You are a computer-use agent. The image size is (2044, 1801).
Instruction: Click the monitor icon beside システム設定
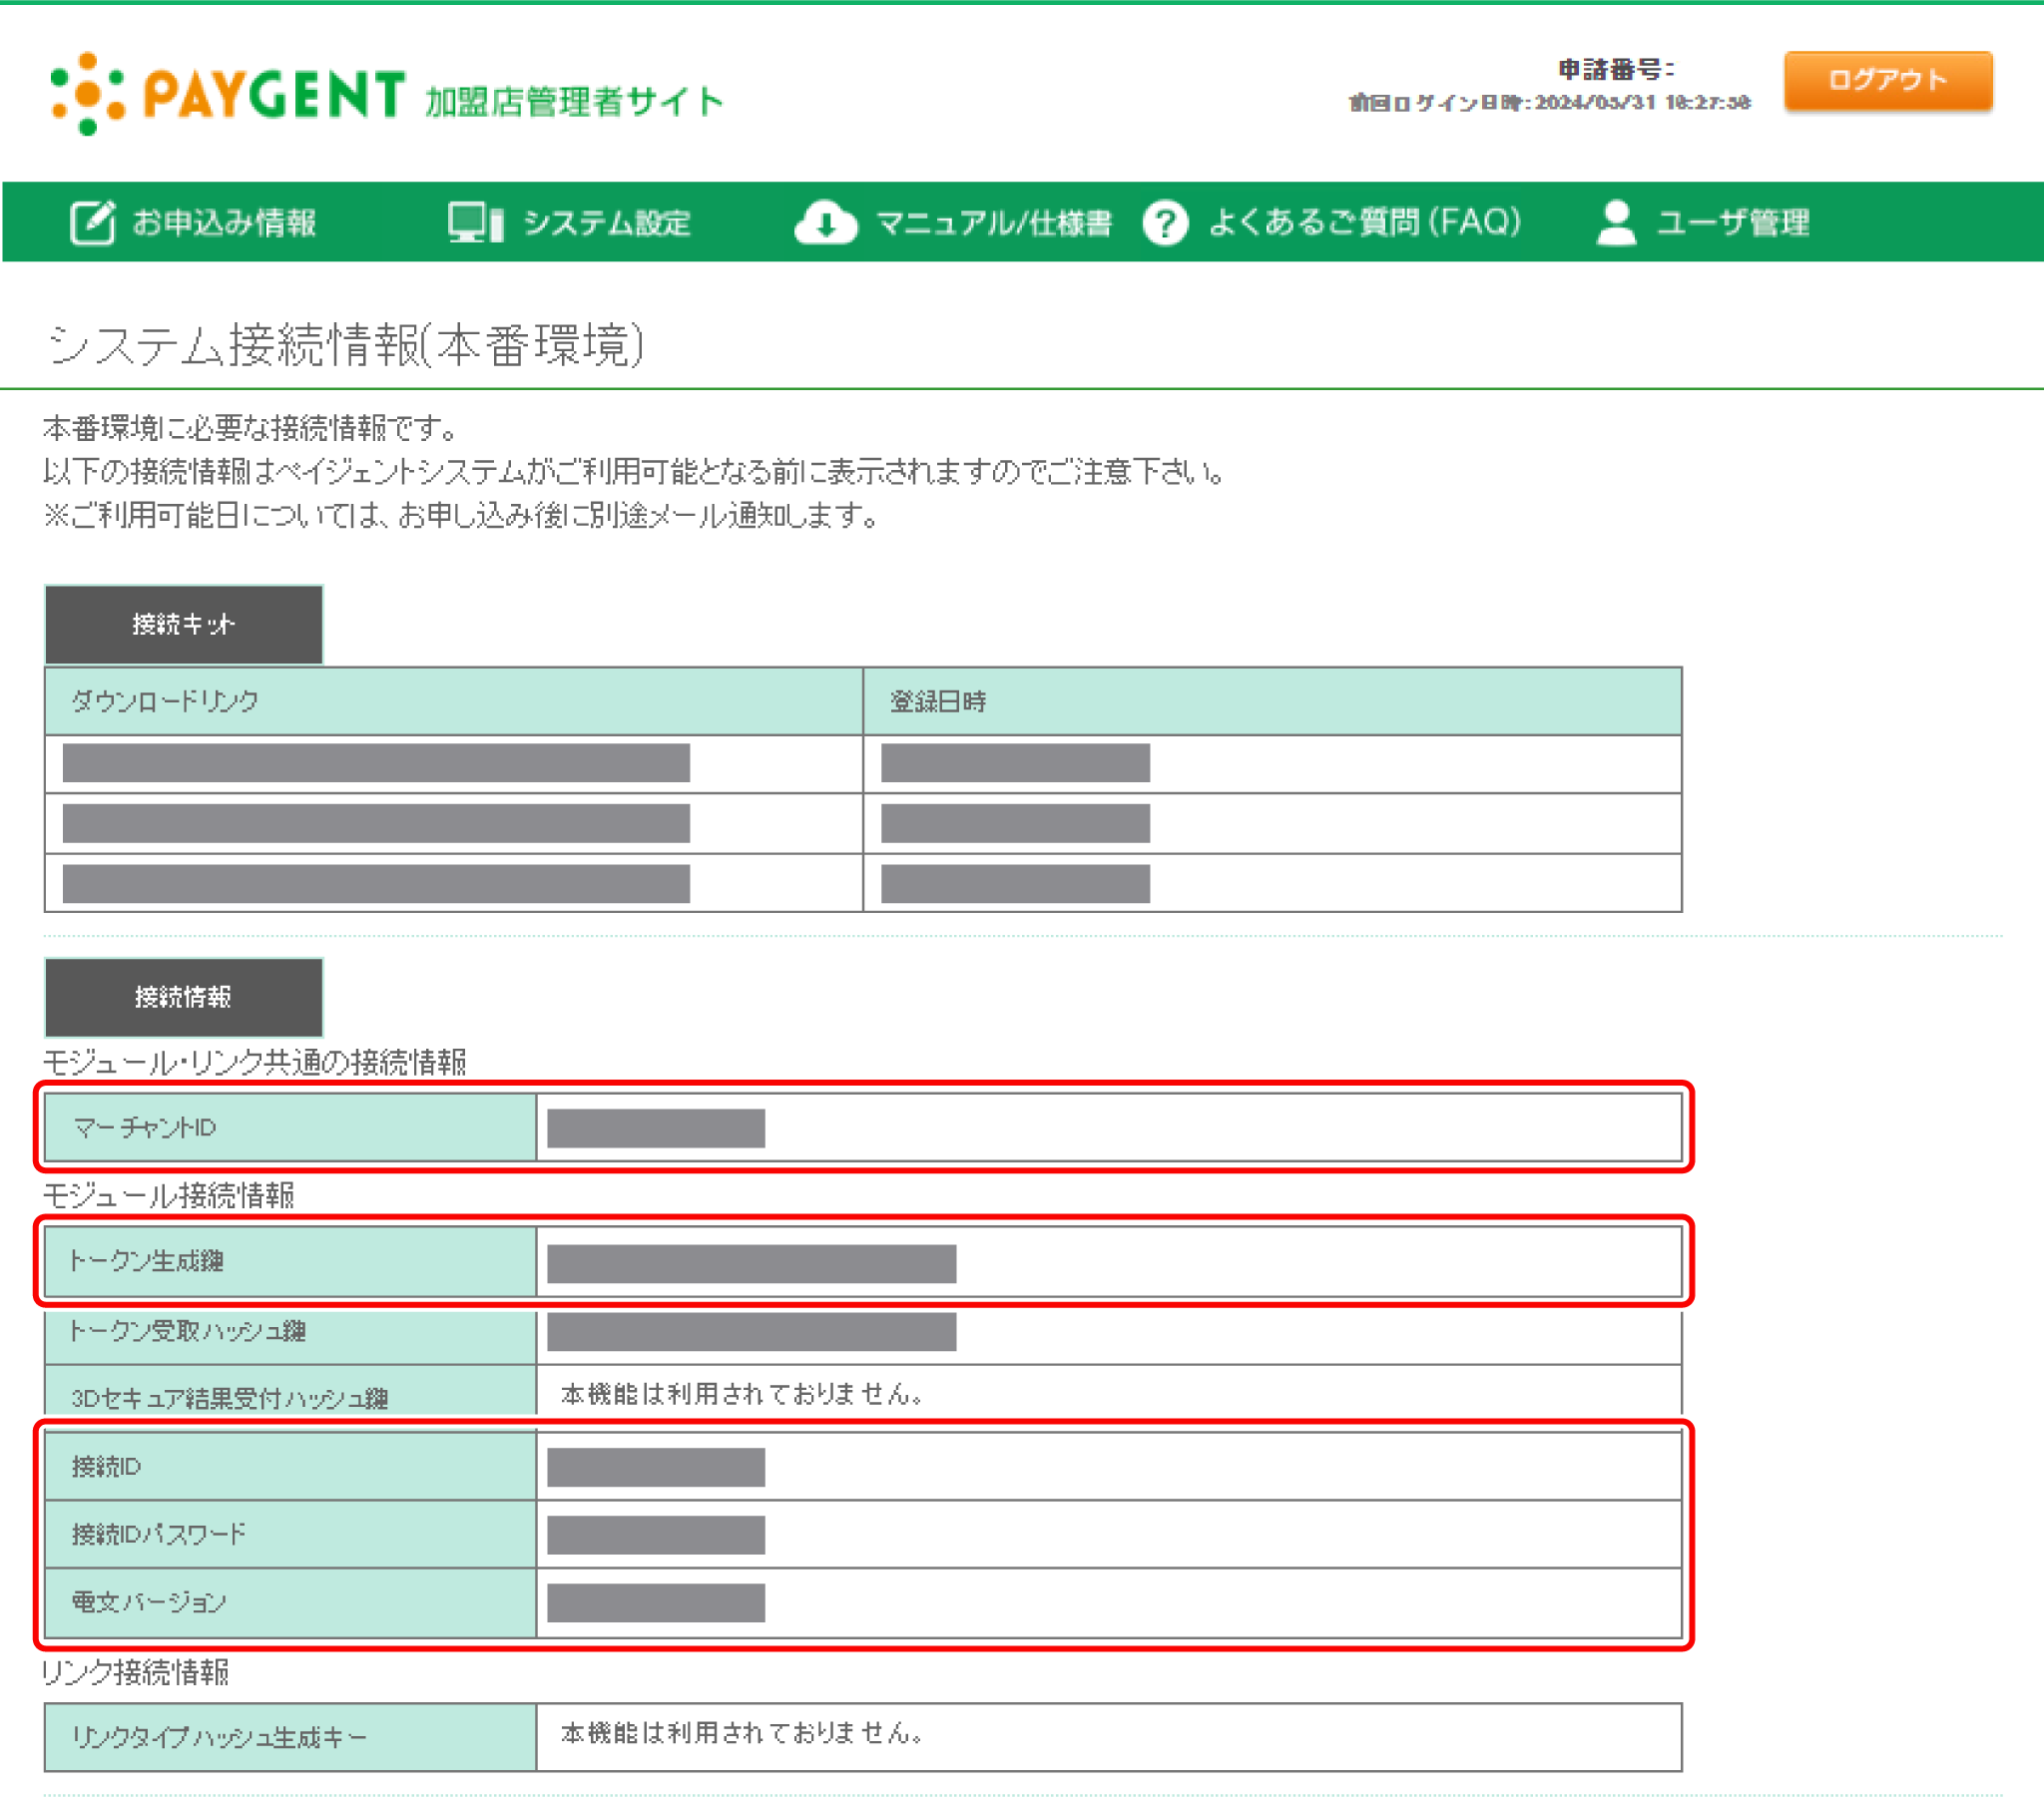(475, 222)
